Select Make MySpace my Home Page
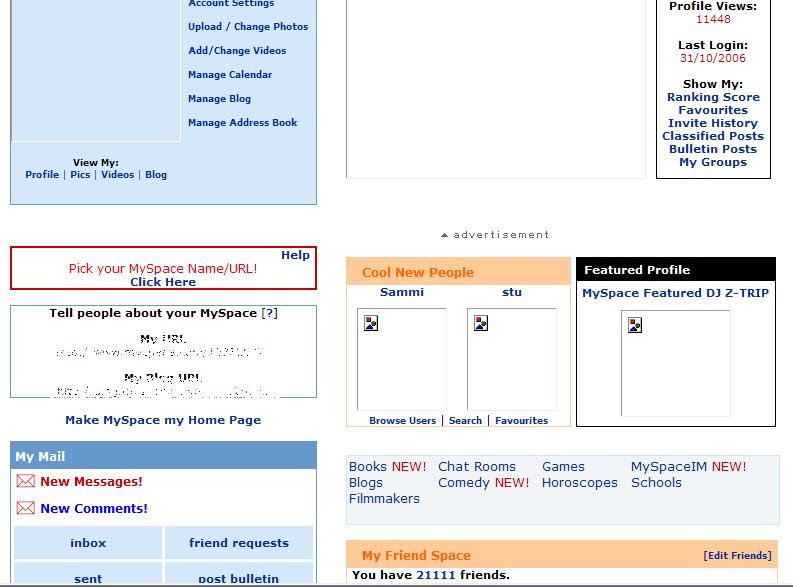793x587 pixels. click(163, 420)
